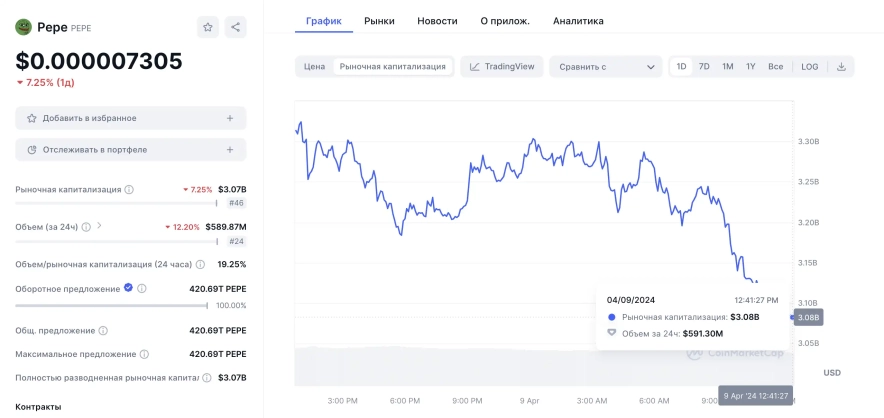
Task: Switch chart to Цена view
Action: (314, 67)
